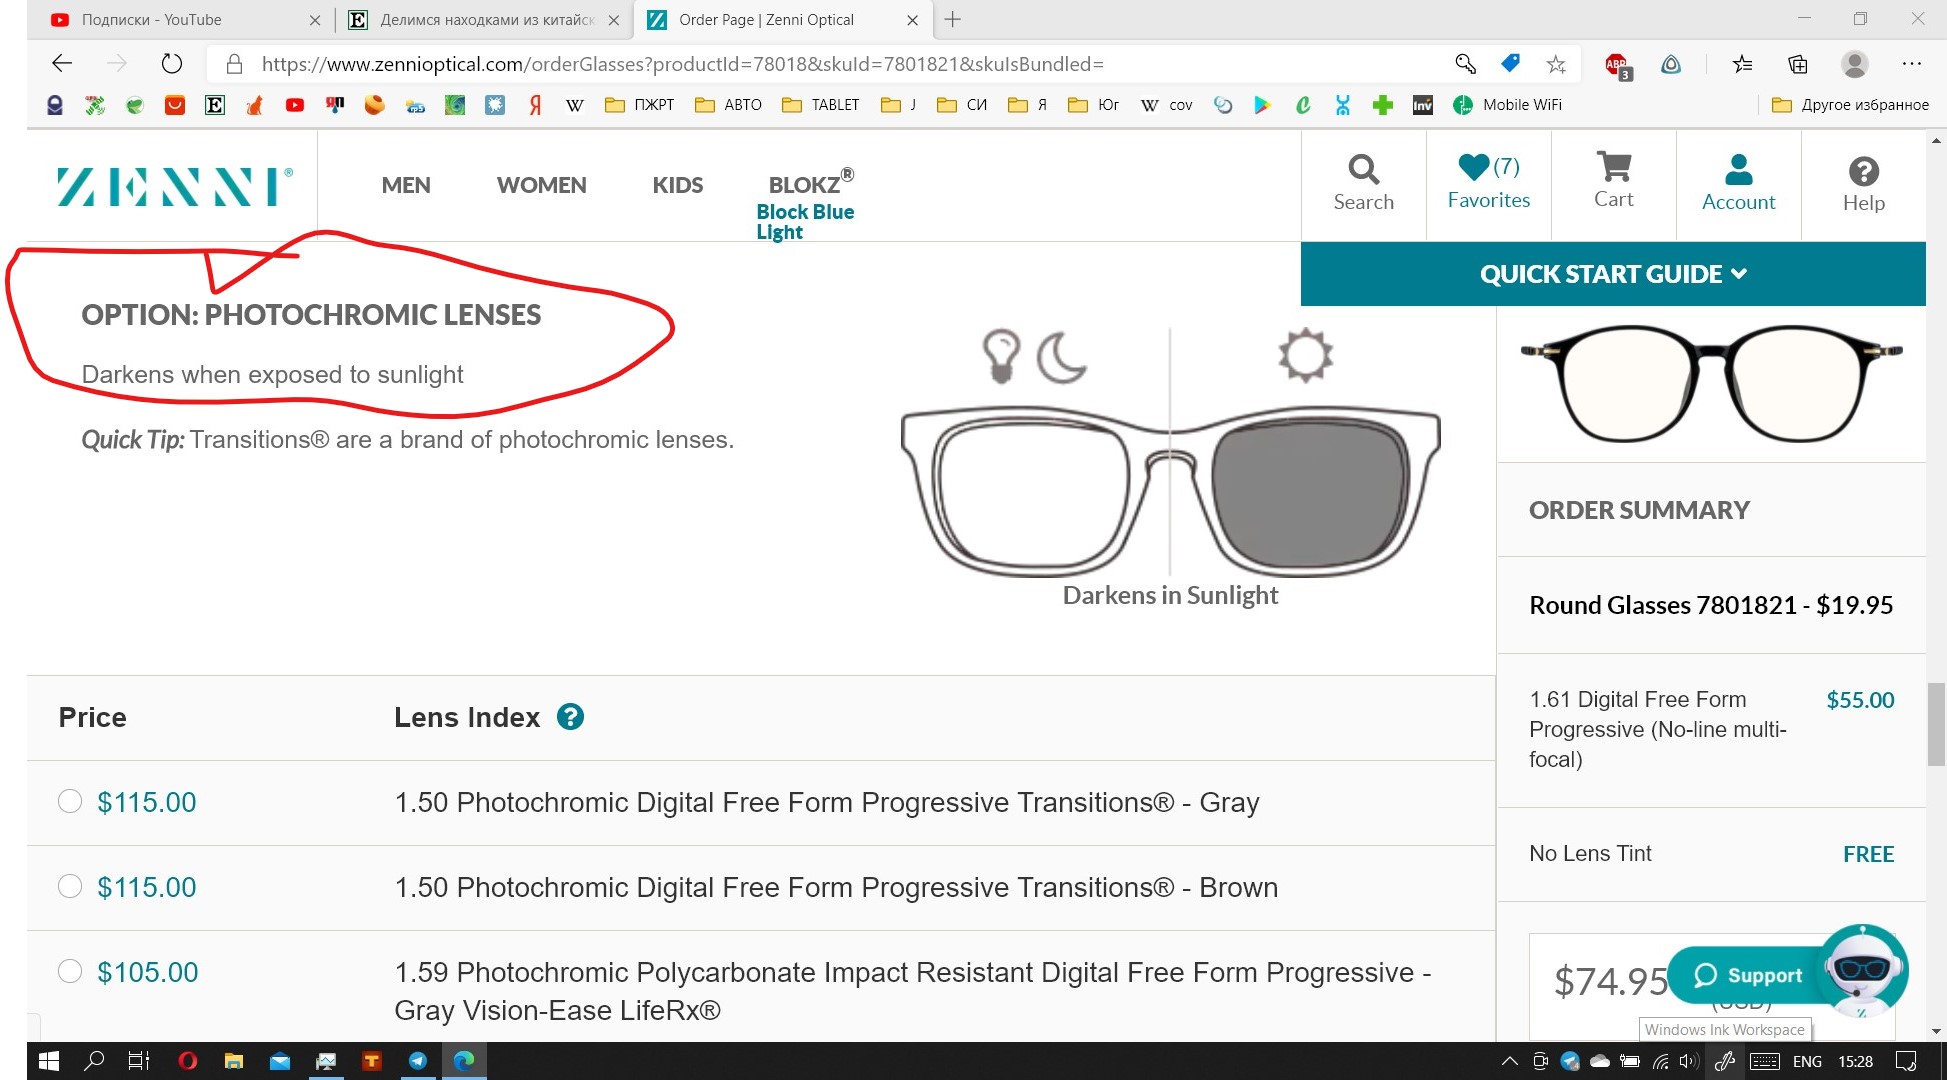1947x1080 pixels.
Task: Open the Search magnifier icon
Action: [x=1363, y=170]
